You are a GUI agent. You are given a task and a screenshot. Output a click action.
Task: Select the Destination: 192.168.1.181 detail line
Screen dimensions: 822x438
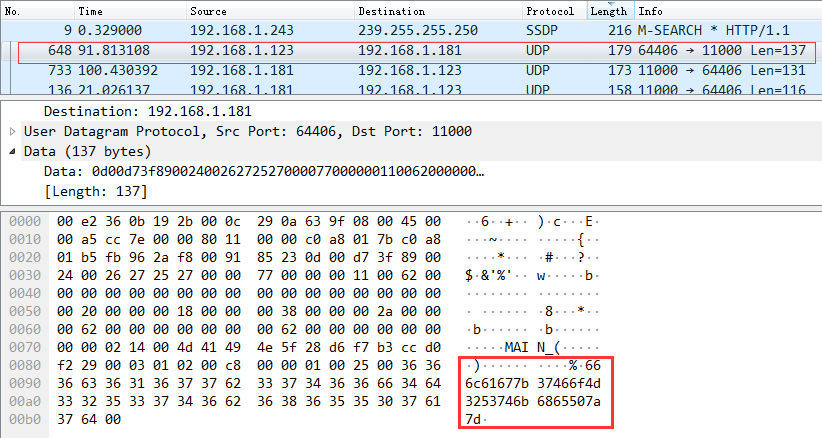(x=148, y=111)
